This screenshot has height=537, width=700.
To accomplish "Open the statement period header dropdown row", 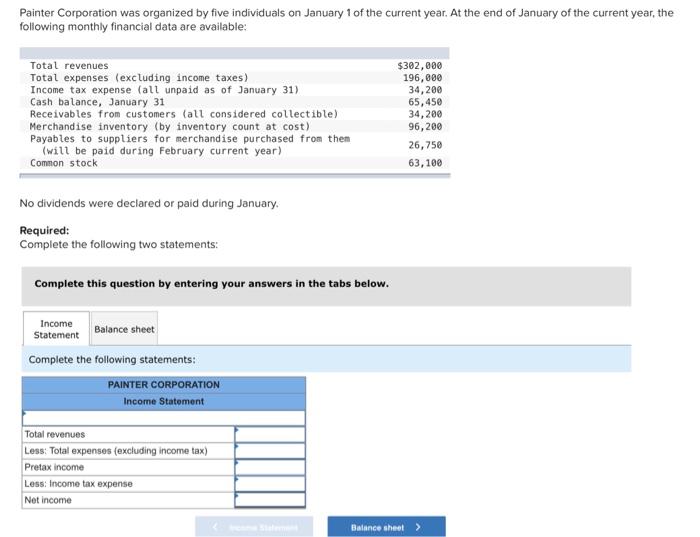I will click(x=164, y=418).
